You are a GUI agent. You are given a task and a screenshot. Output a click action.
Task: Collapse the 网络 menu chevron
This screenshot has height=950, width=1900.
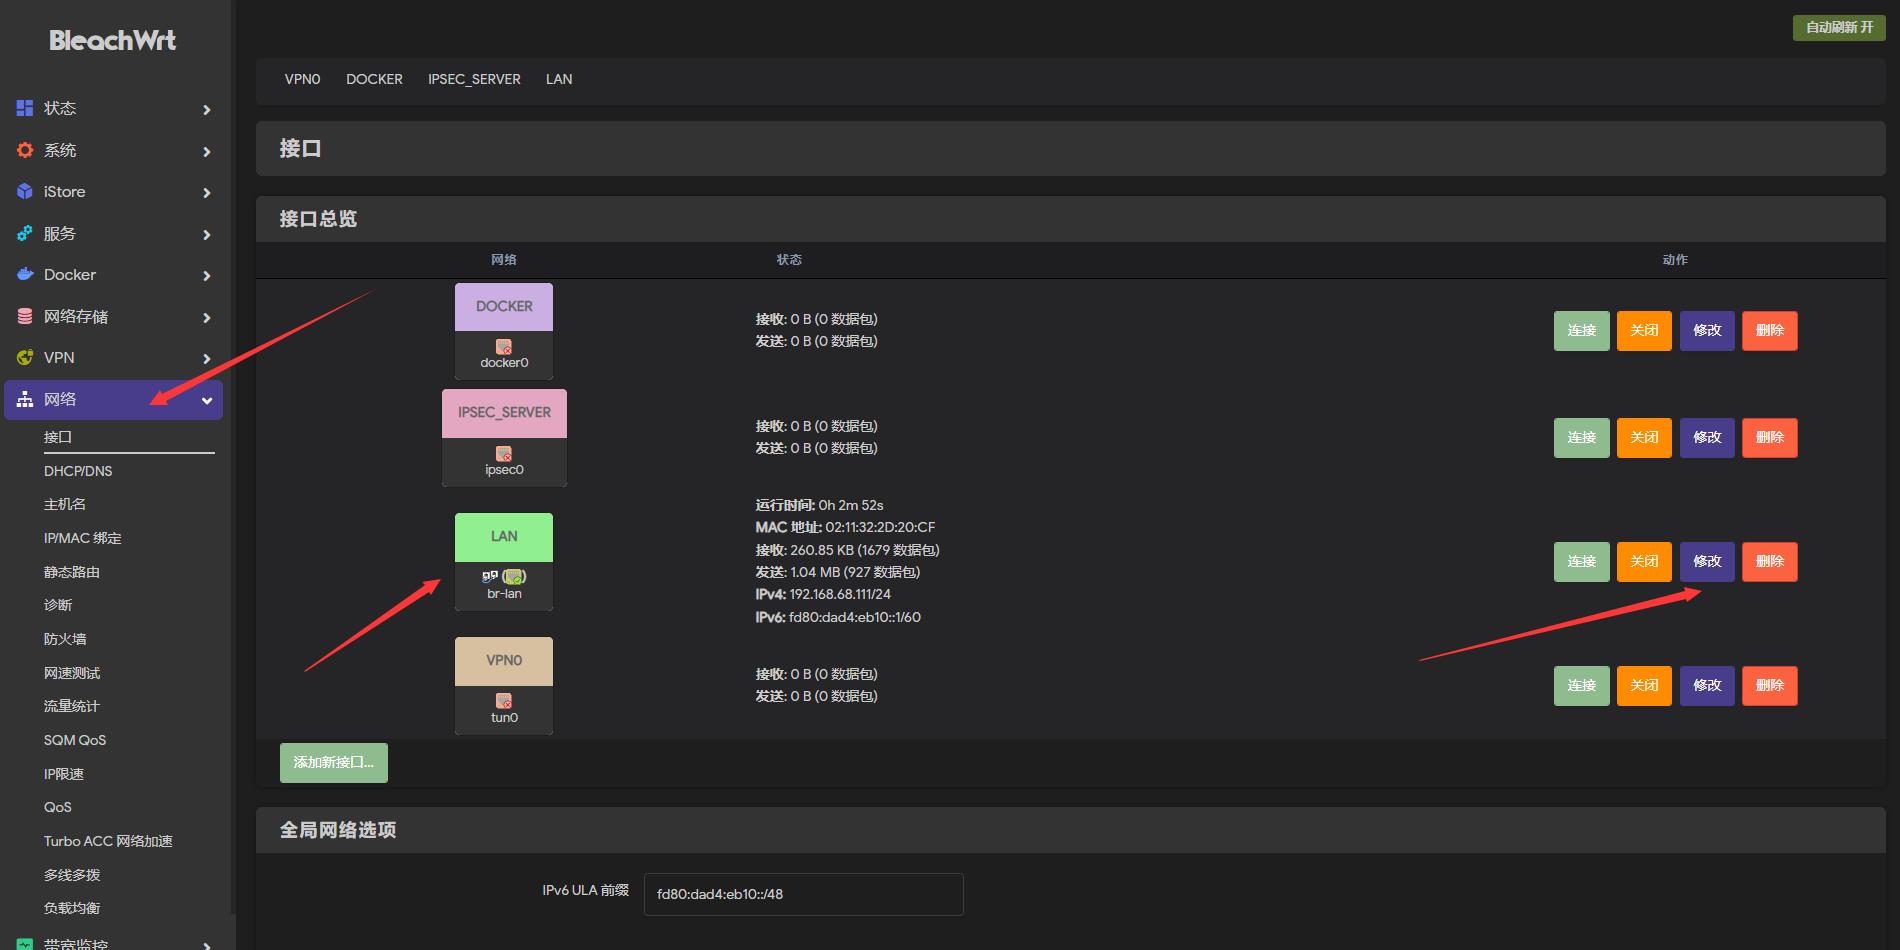click(x=207, y=401)
